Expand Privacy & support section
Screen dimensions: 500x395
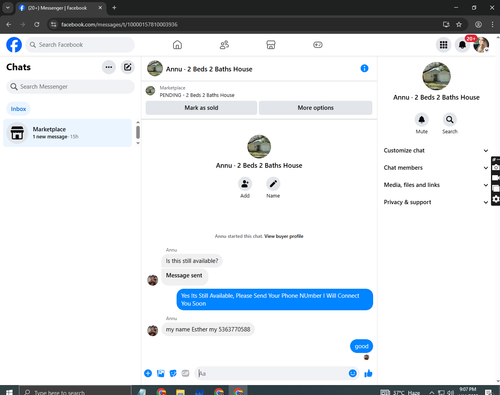pyautogui.click(x=436, y=202)
